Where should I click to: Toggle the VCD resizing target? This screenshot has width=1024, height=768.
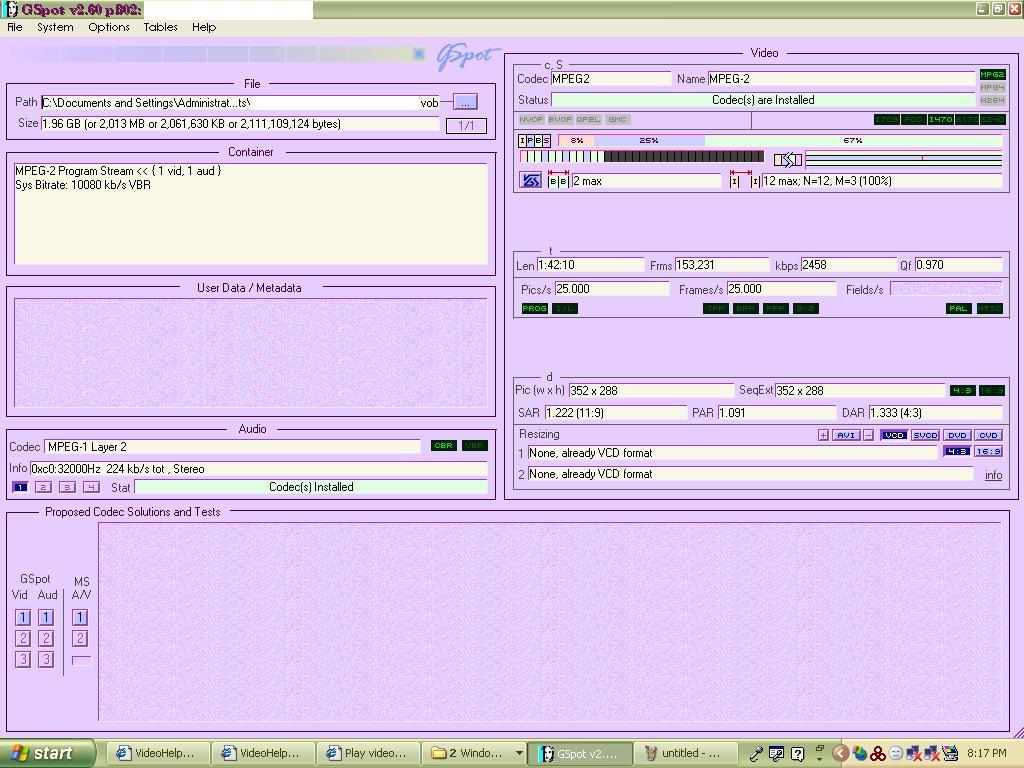click(x=893, y=435)
